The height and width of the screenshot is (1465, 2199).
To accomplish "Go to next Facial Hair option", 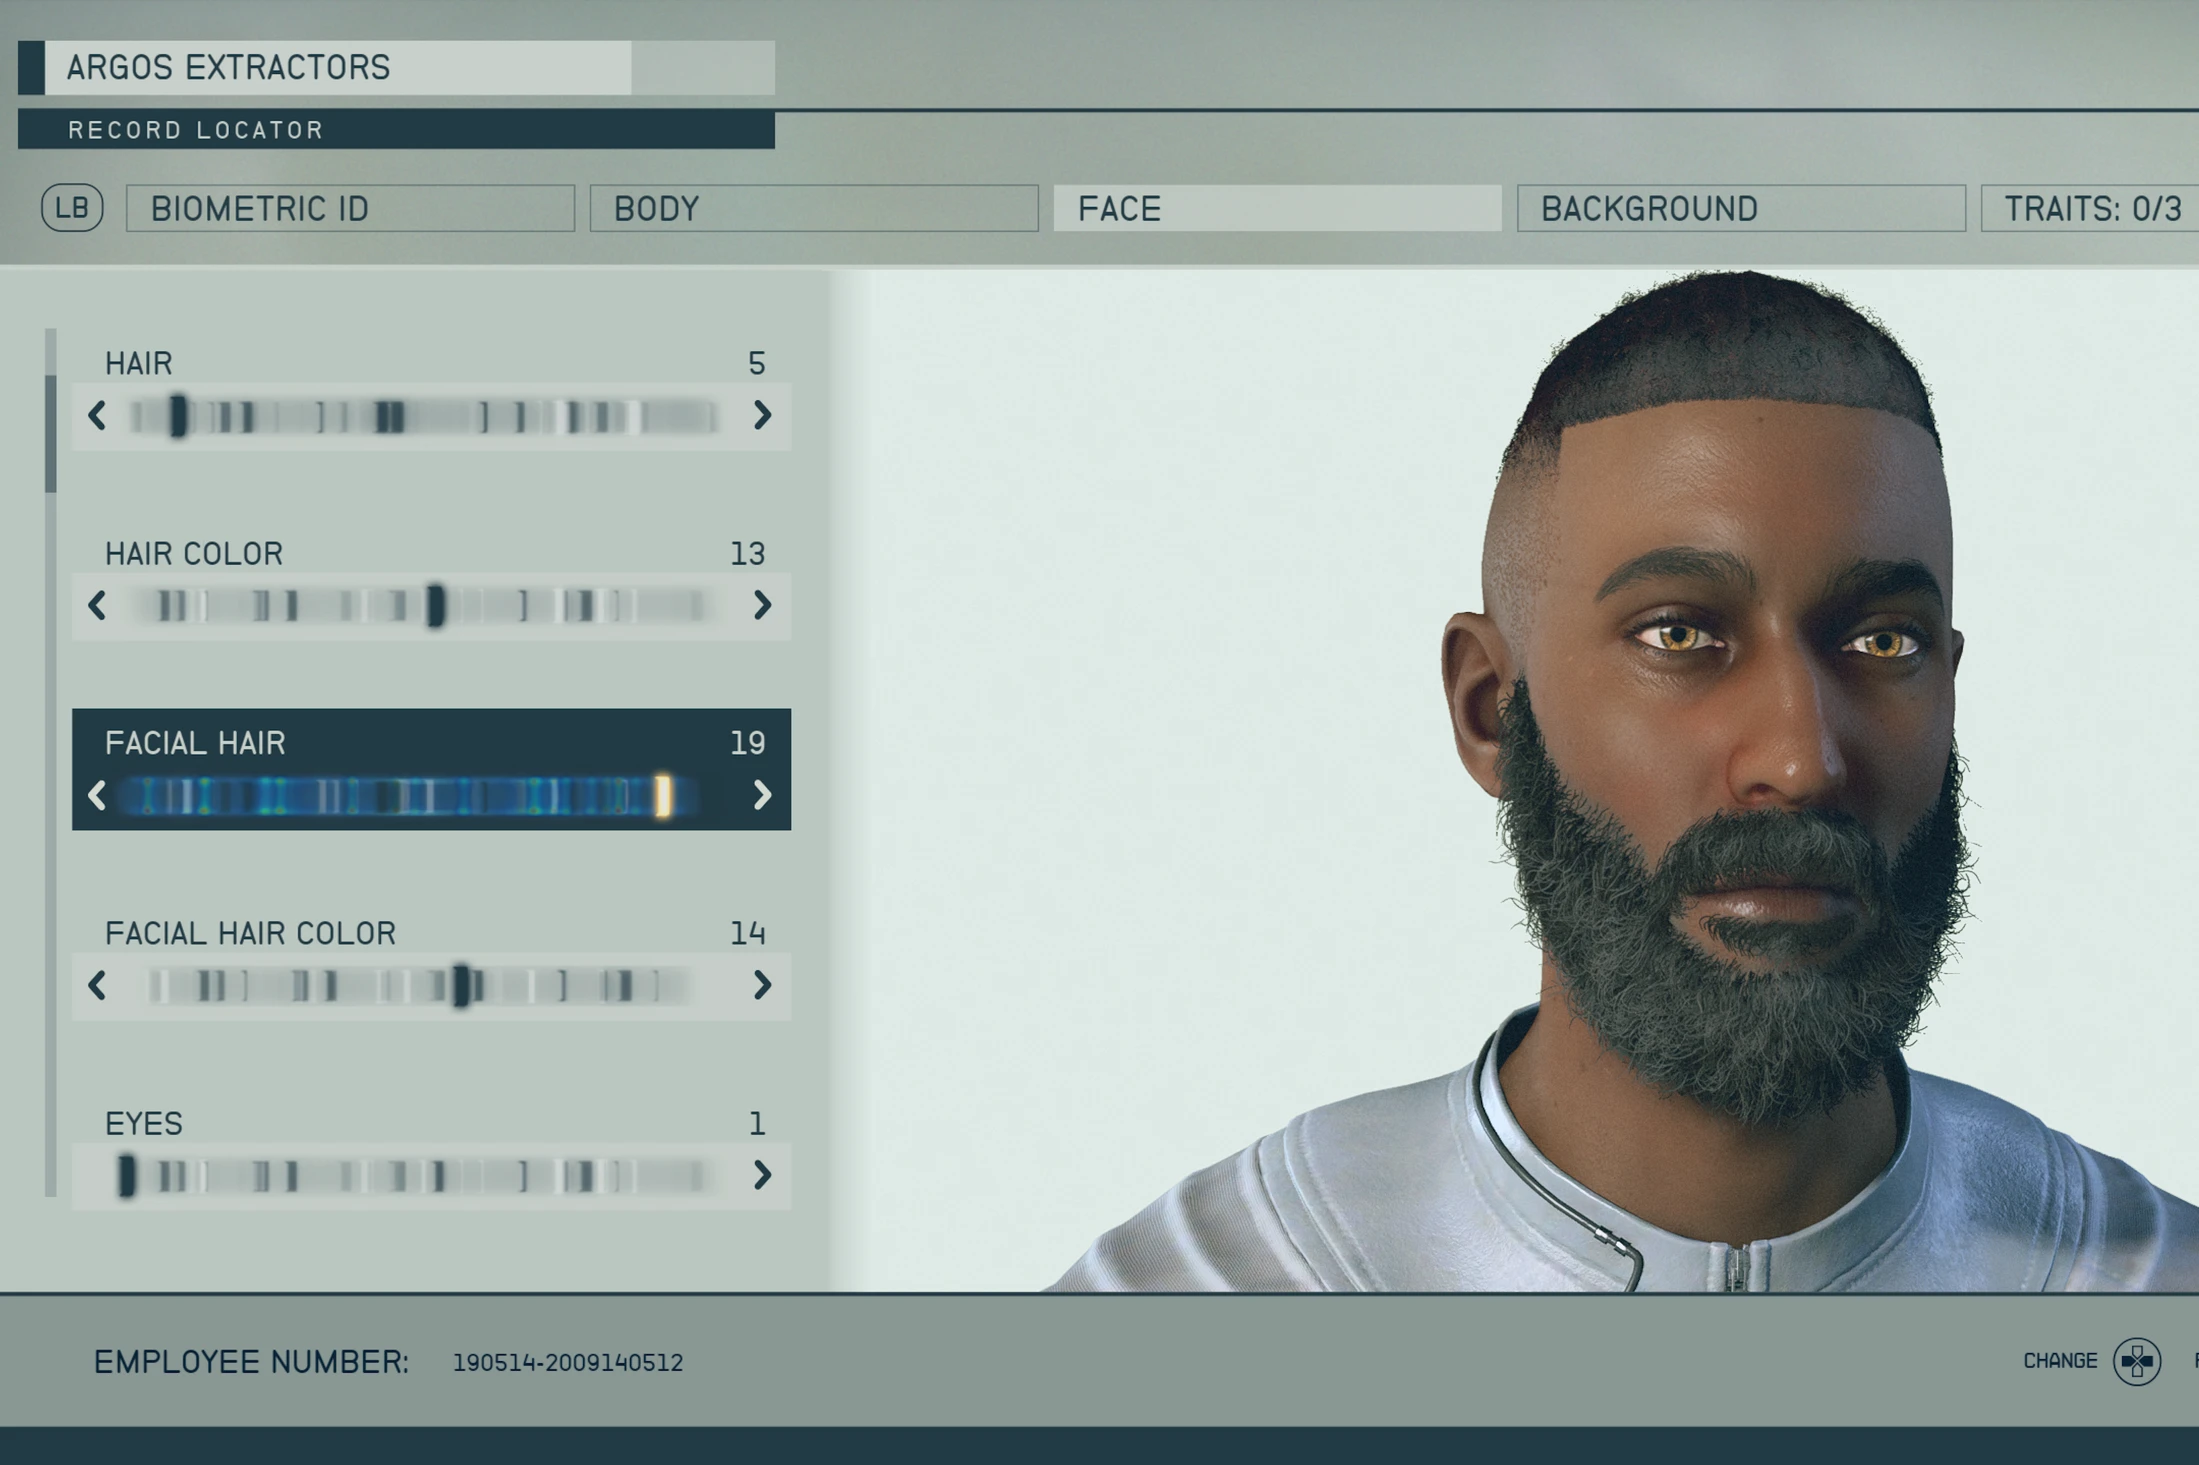I will 762,795.
